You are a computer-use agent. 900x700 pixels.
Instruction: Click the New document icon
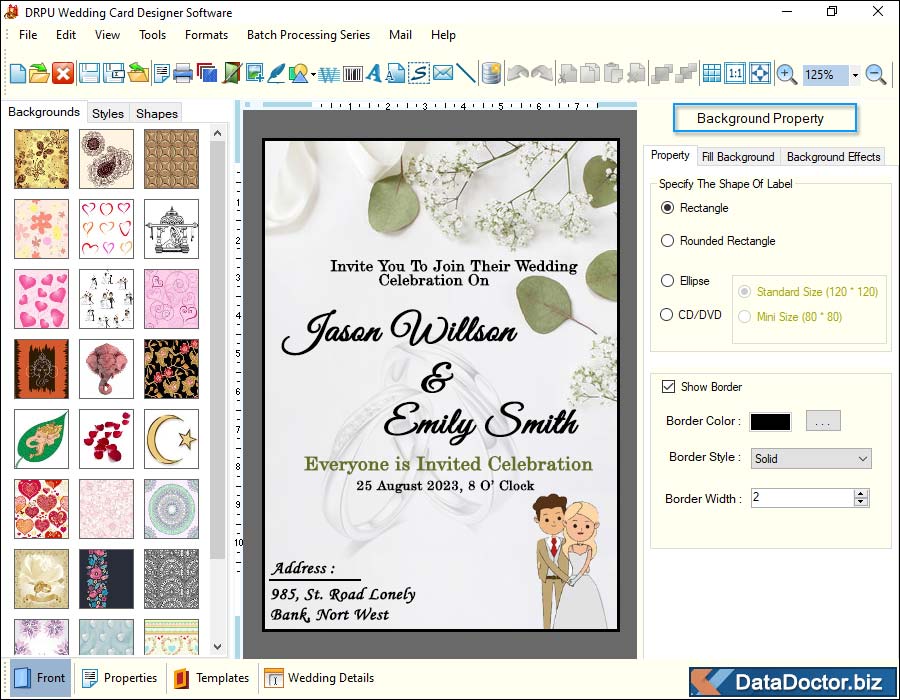click(x=18, y=74)
